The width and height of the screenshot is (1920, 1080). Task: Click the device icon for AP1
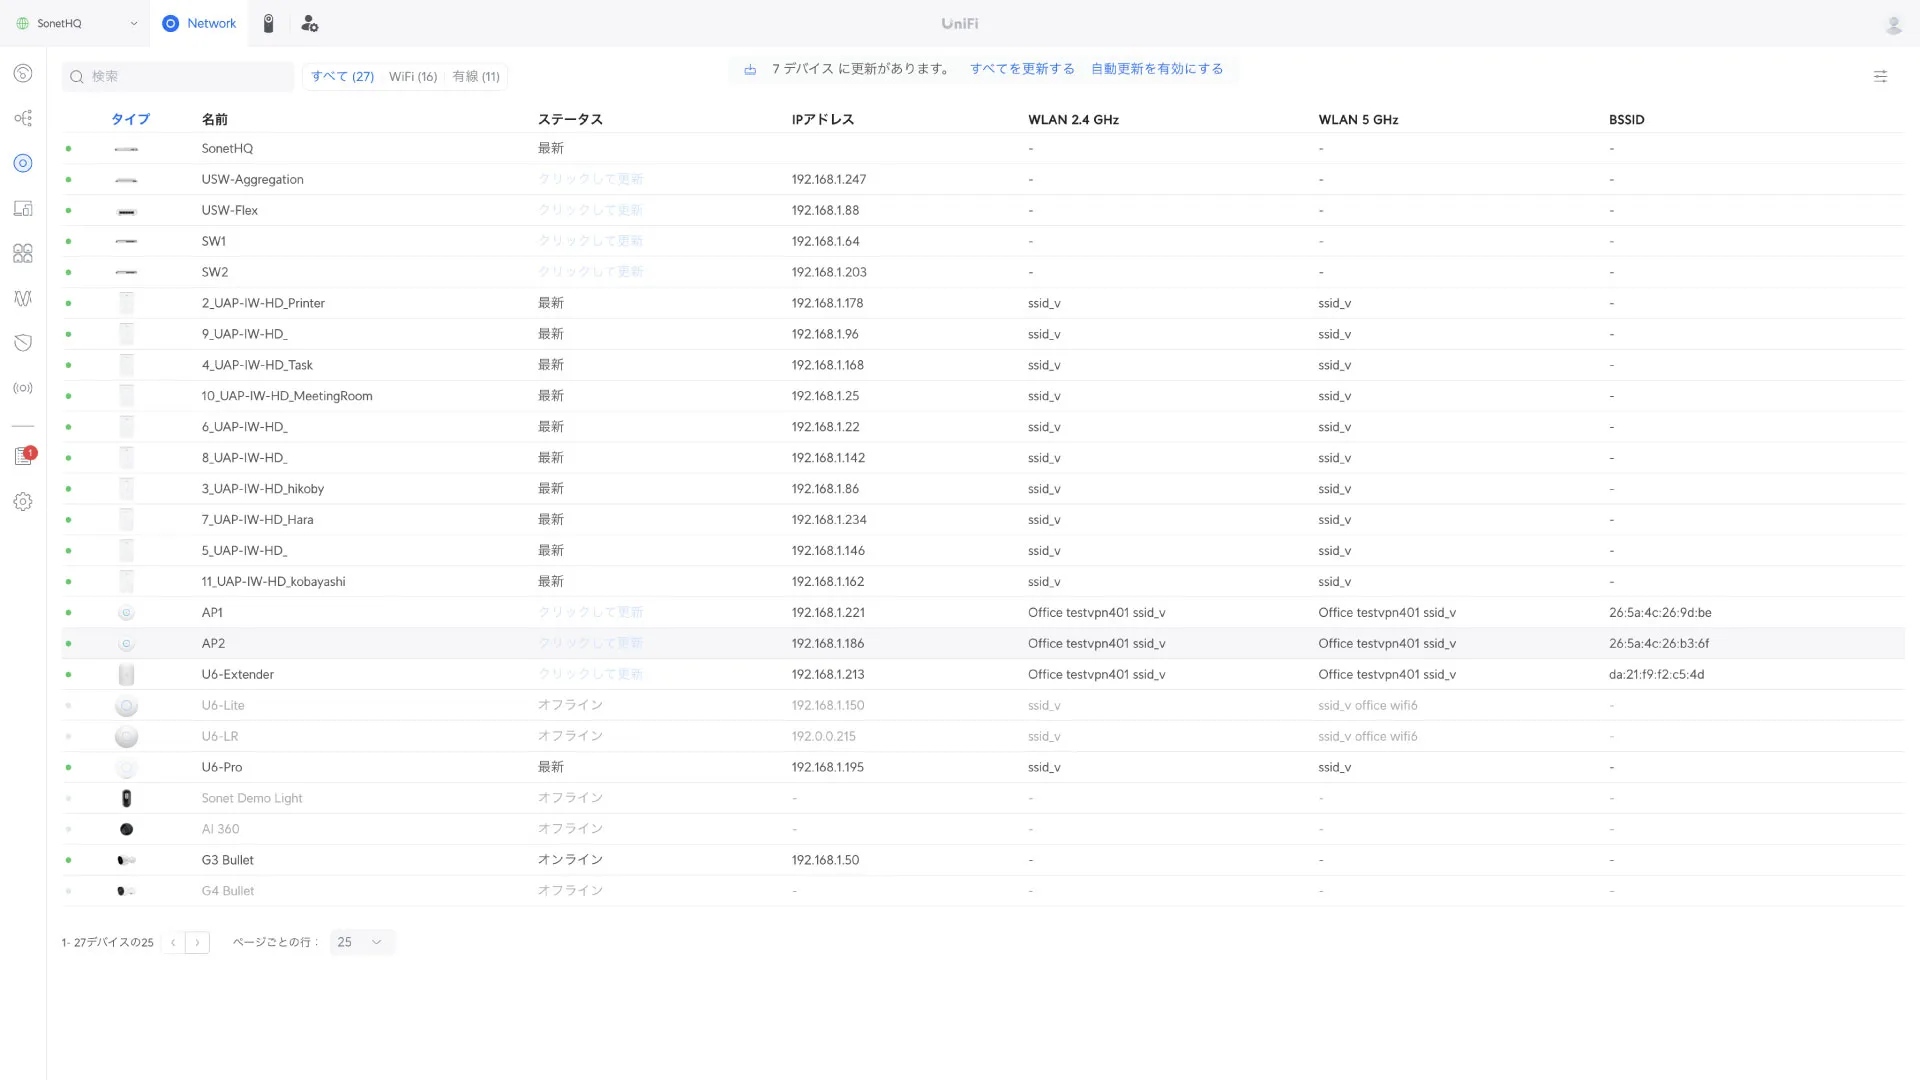coord(126,613)
